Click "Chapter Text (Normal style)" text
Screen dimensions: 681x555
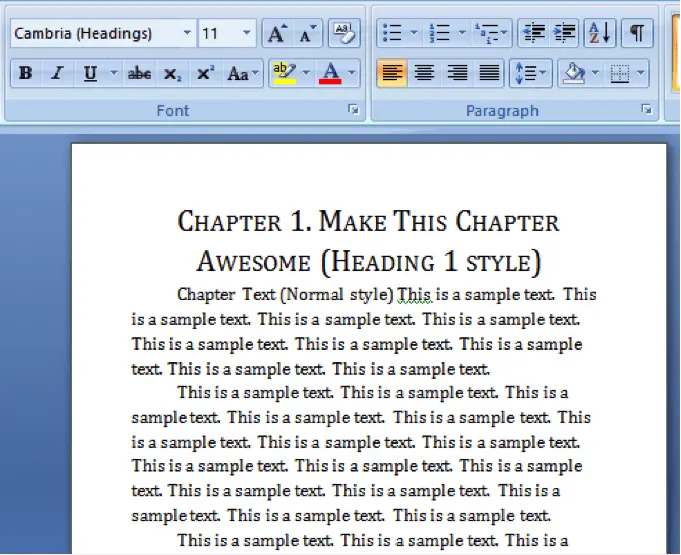point(285,294)
